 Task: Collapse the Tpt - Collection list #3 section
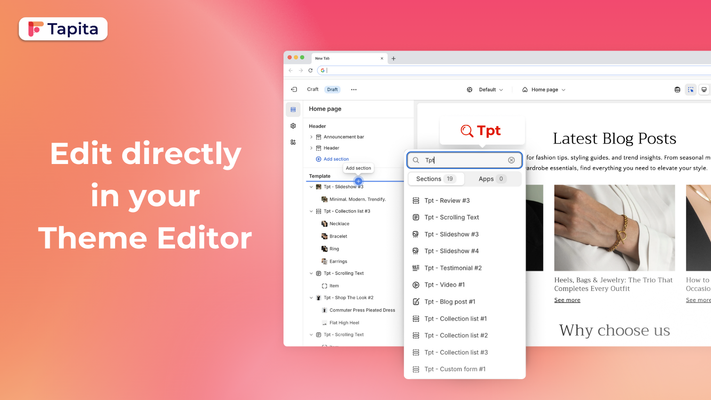click(x=311, y=211)
